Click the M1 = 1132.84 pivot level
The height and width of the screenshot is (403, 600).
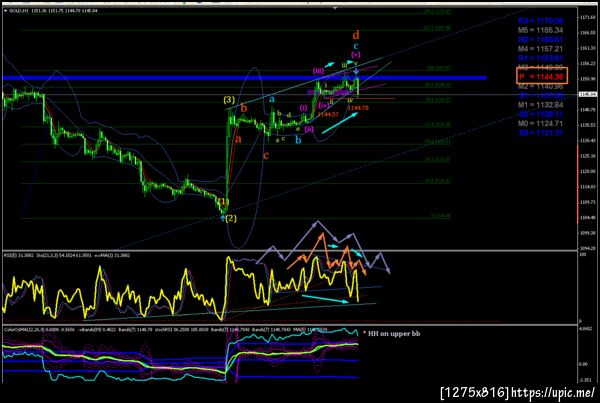click(x=541, y=105)
